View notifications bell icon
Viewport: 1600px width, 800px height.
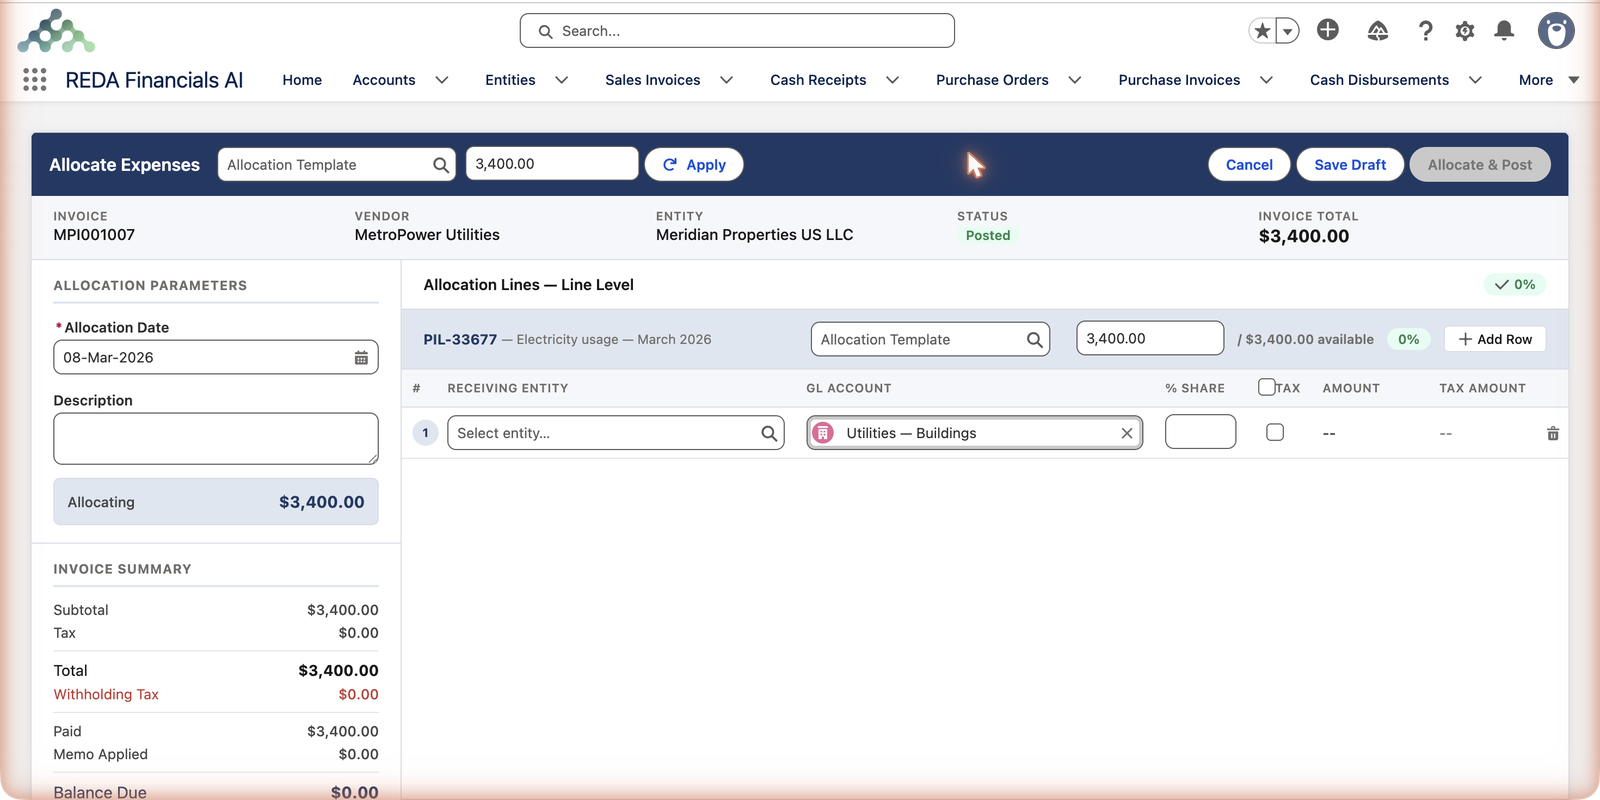click(1504, 31)
